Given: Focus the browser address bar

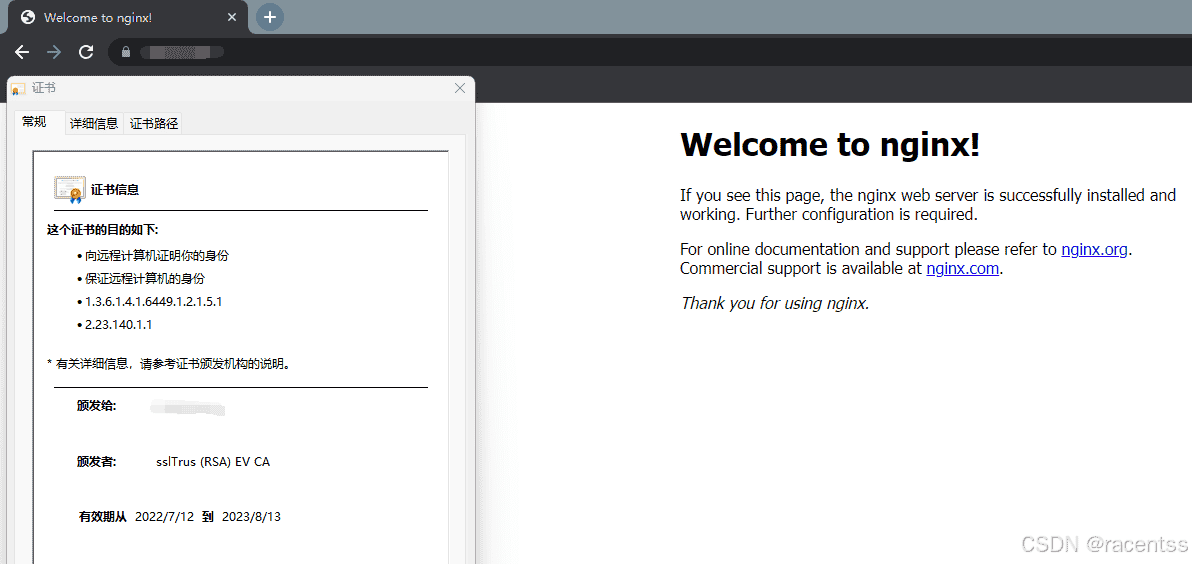Looking at the screenshot, I should tap(600, 52).
